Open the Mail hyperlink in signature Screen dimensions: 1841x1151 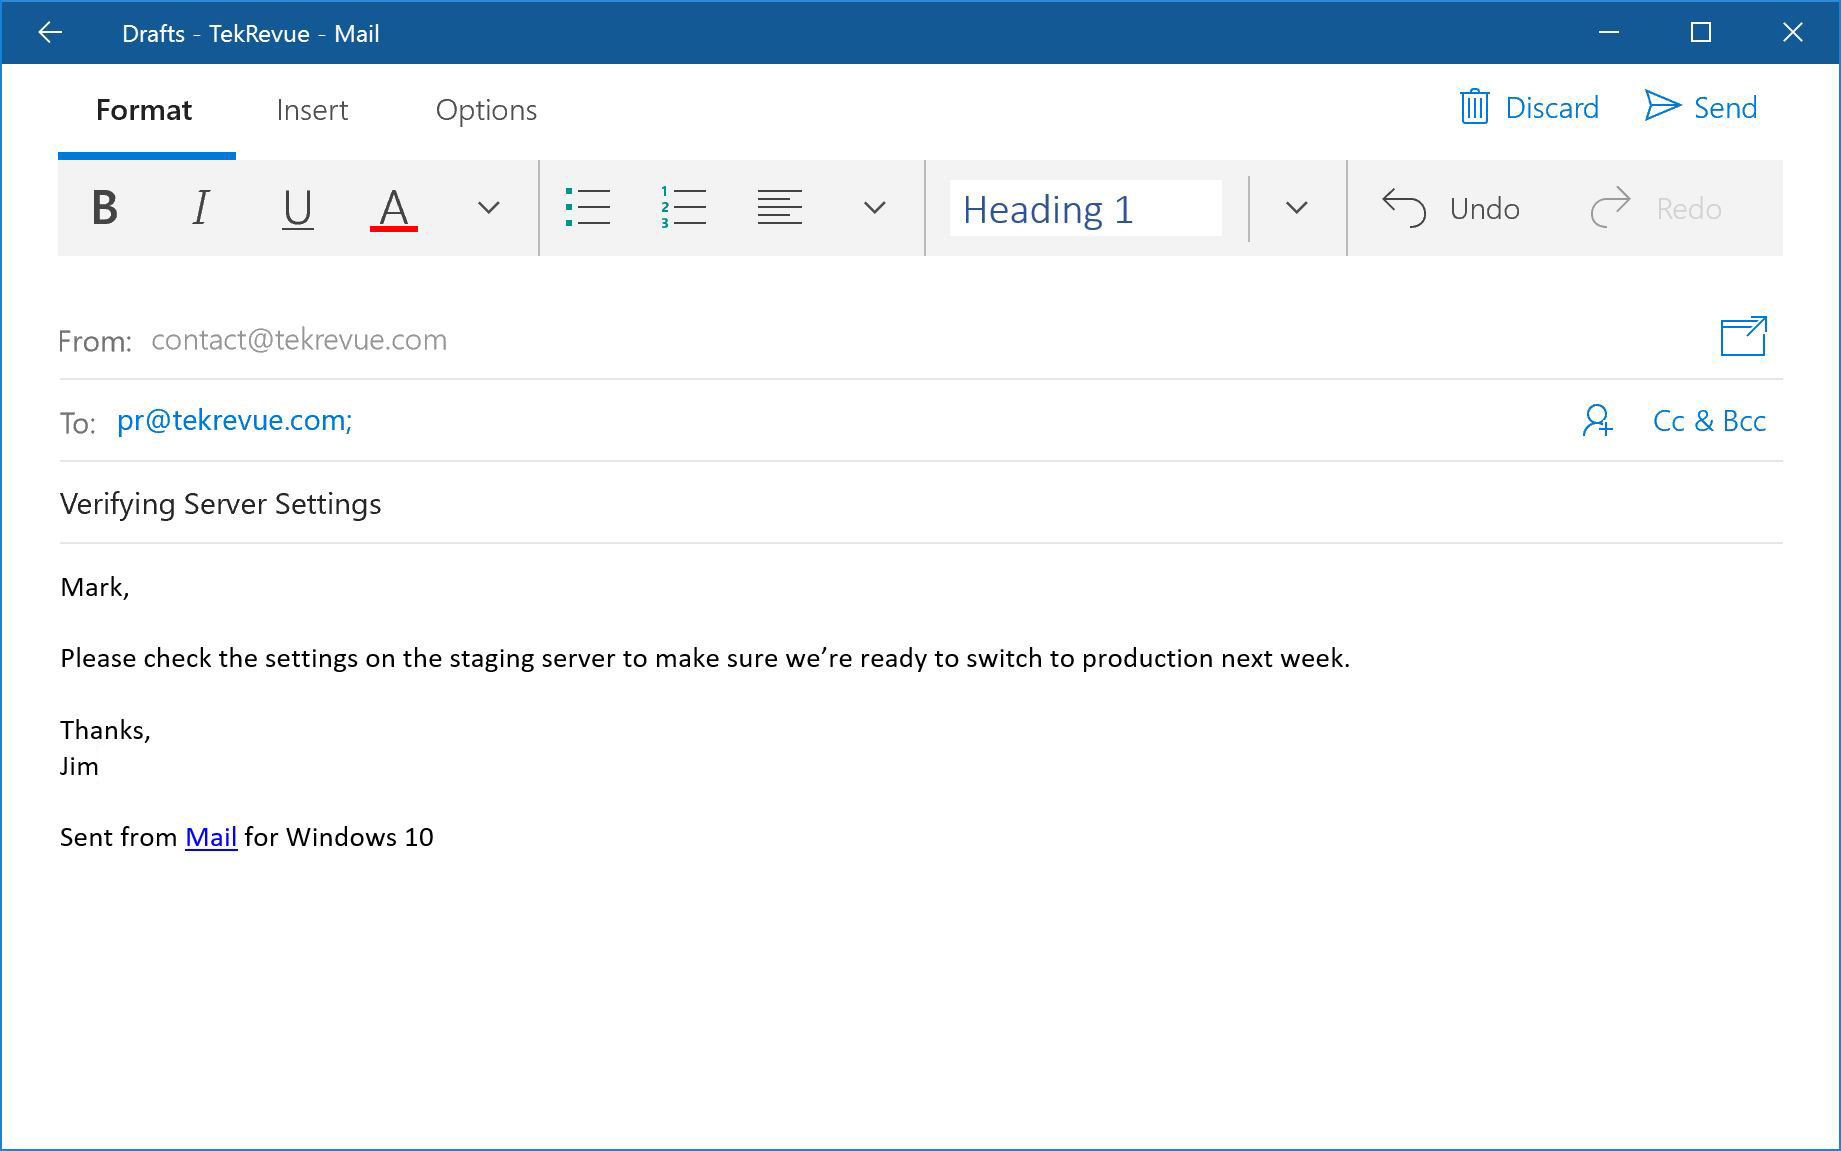coord(211,837)
